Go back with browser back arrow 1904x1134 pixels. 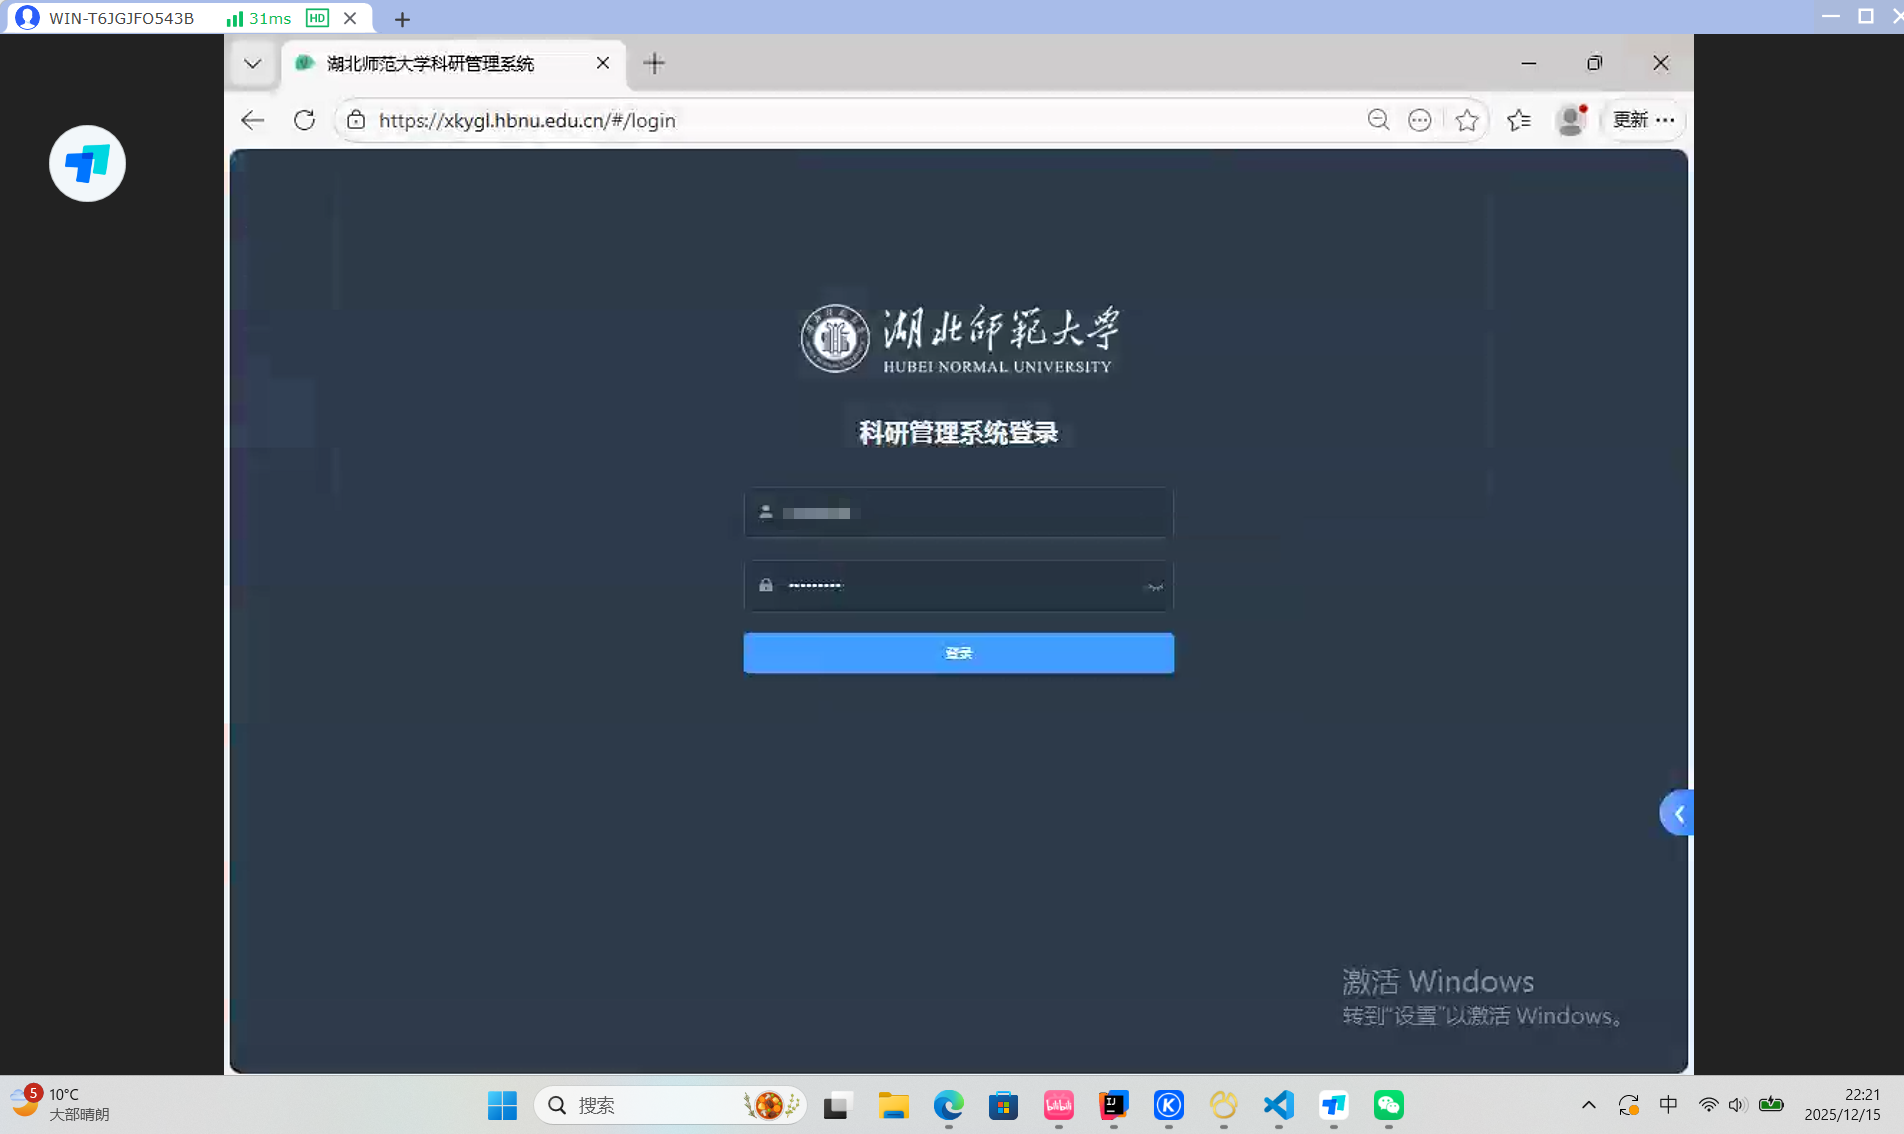[253, 120]
